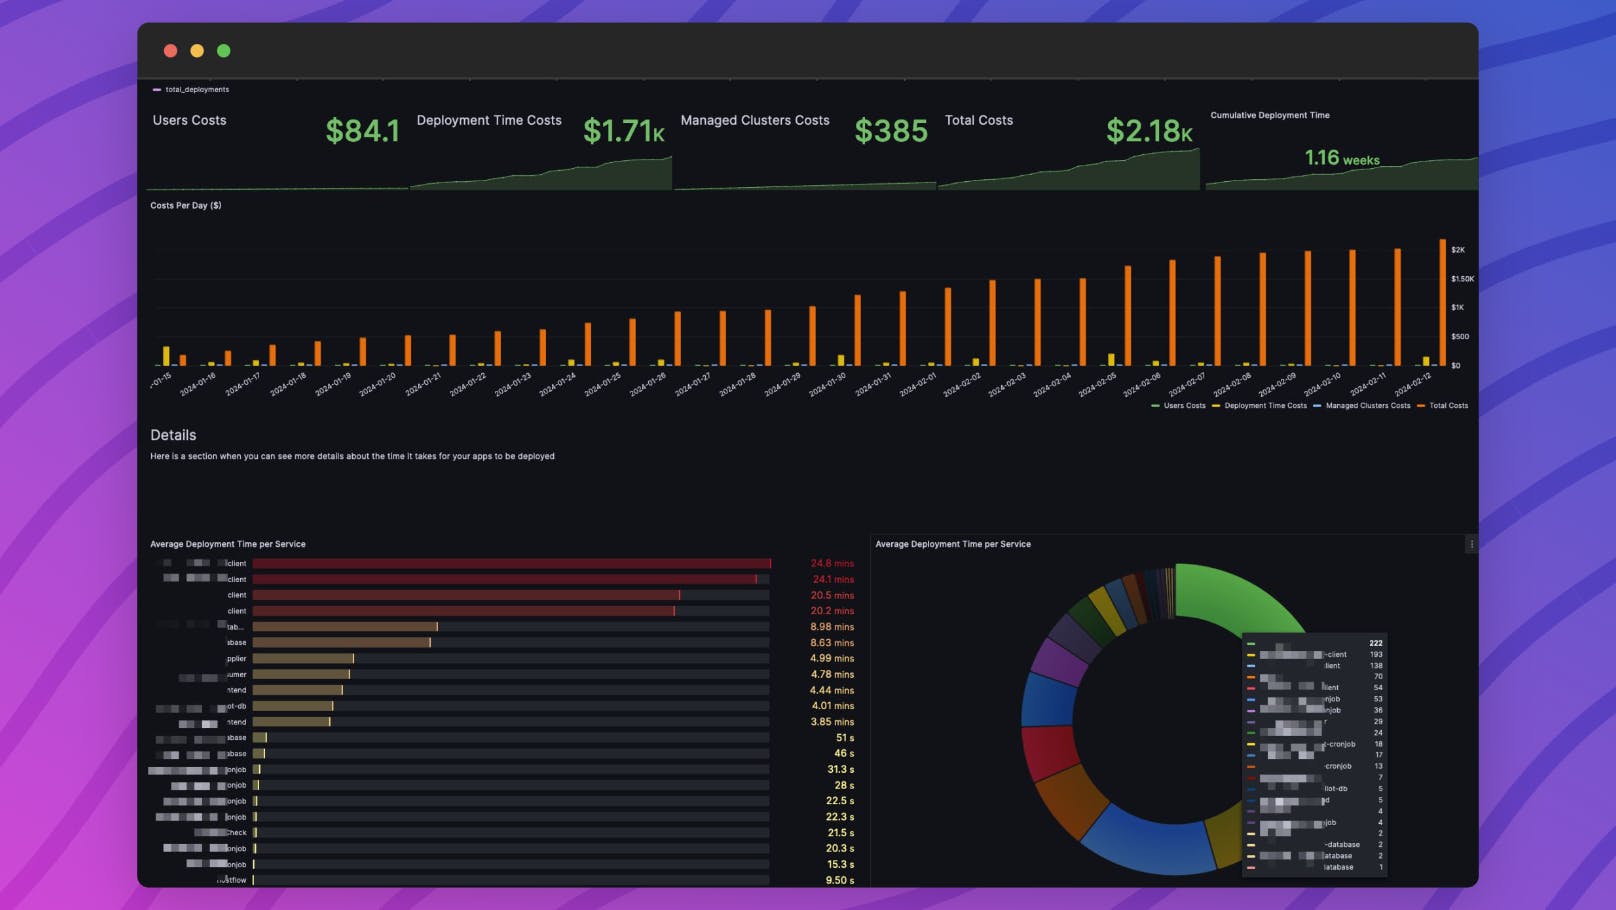The image size is (1616, 910).
Task: Click the yellow color mark beside 18
Action: (1251, 744)
